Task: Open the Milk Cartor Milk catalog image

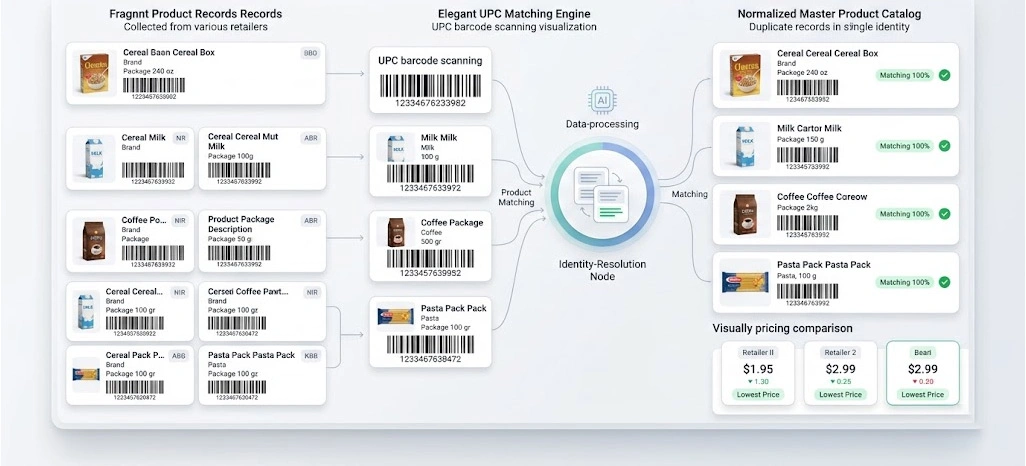Action: click(x=745, y=145)
